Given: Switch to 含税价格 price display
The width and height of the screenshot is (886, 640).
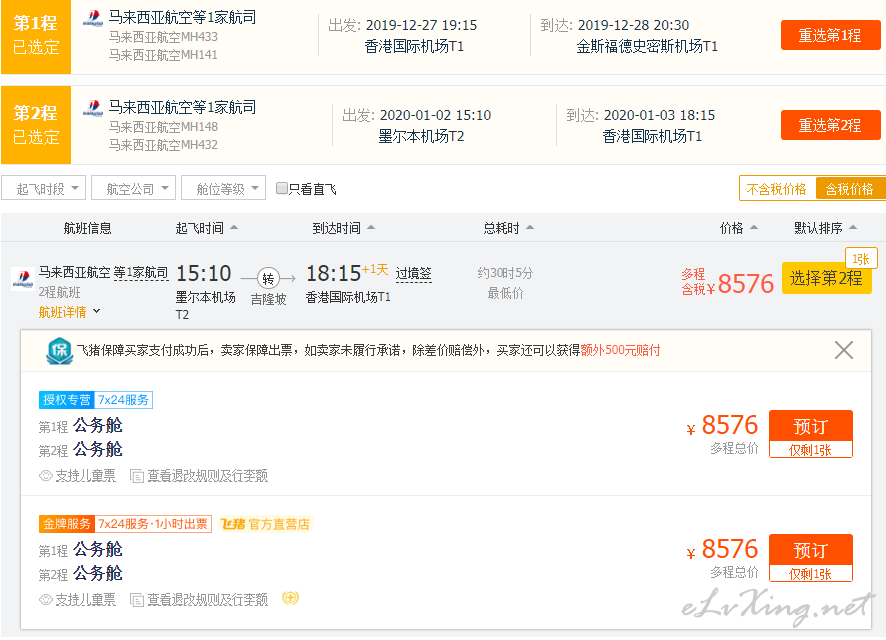Looking at the screenshot, I should [849, 189].
